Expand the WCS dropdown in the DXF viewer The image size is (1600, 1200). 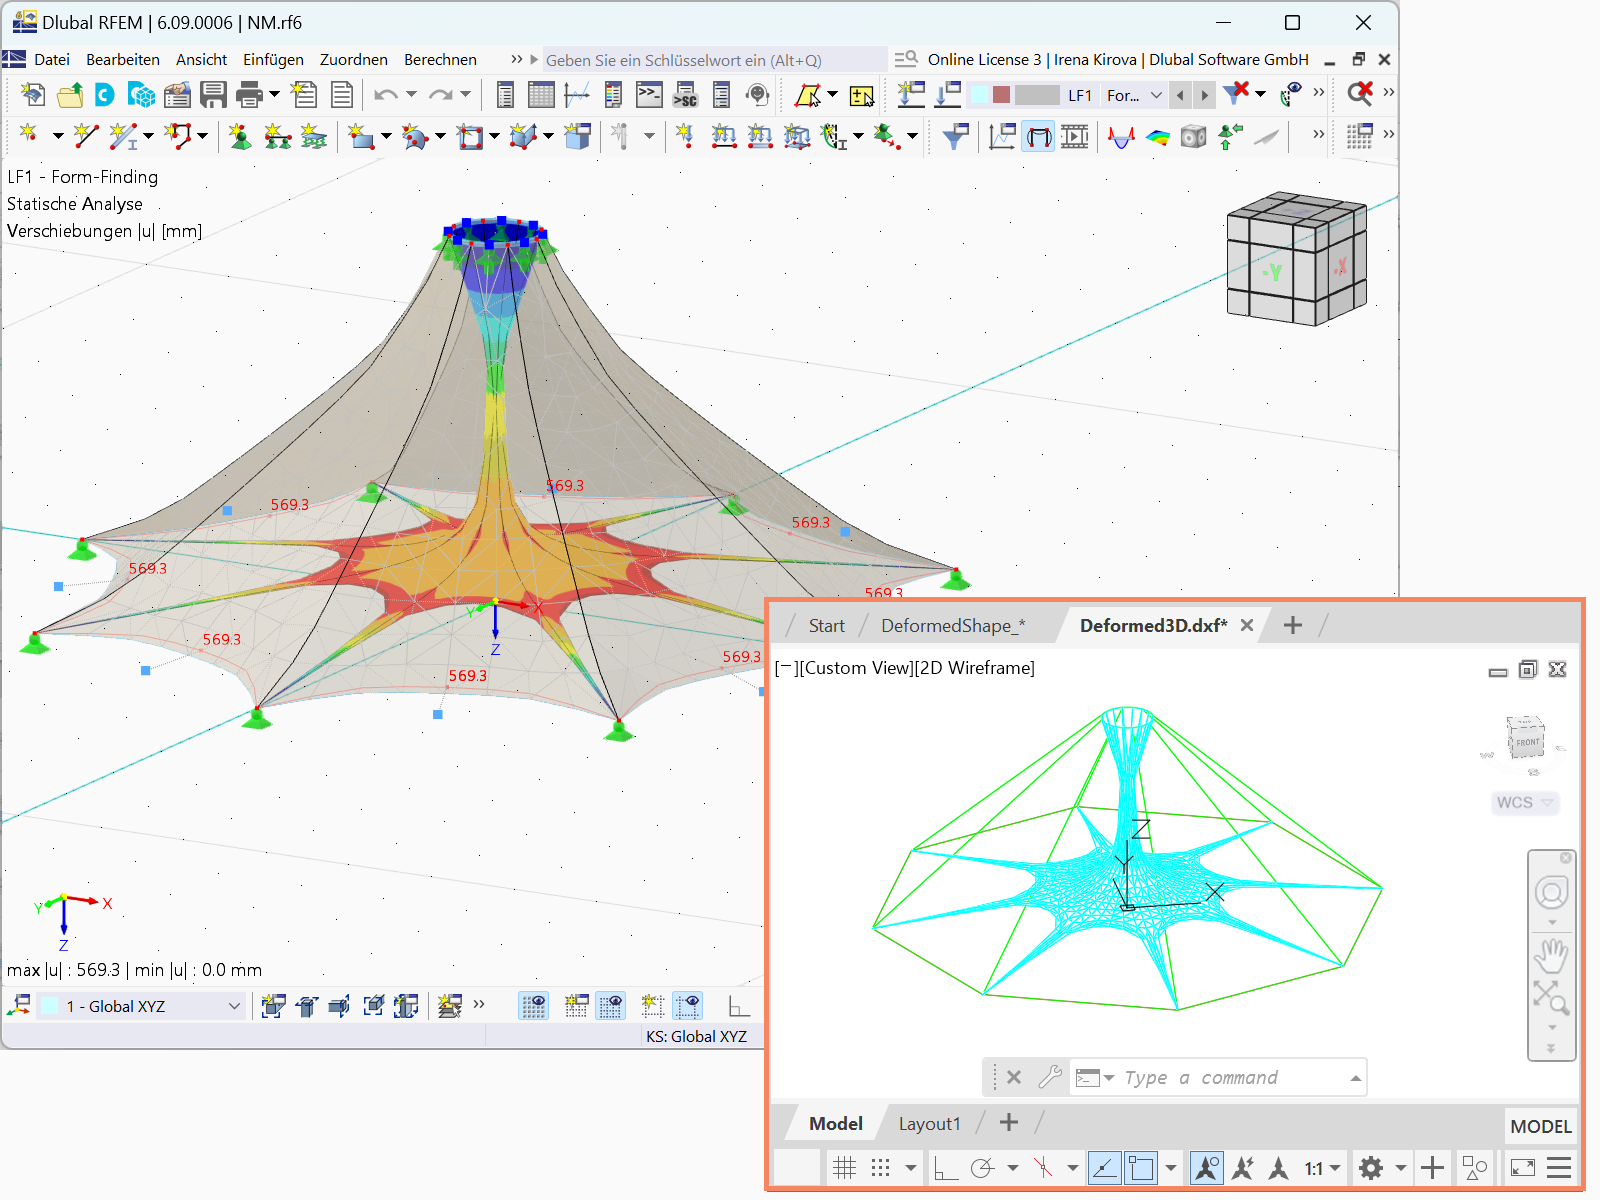pyautogui.click(x=1545, y=803)
